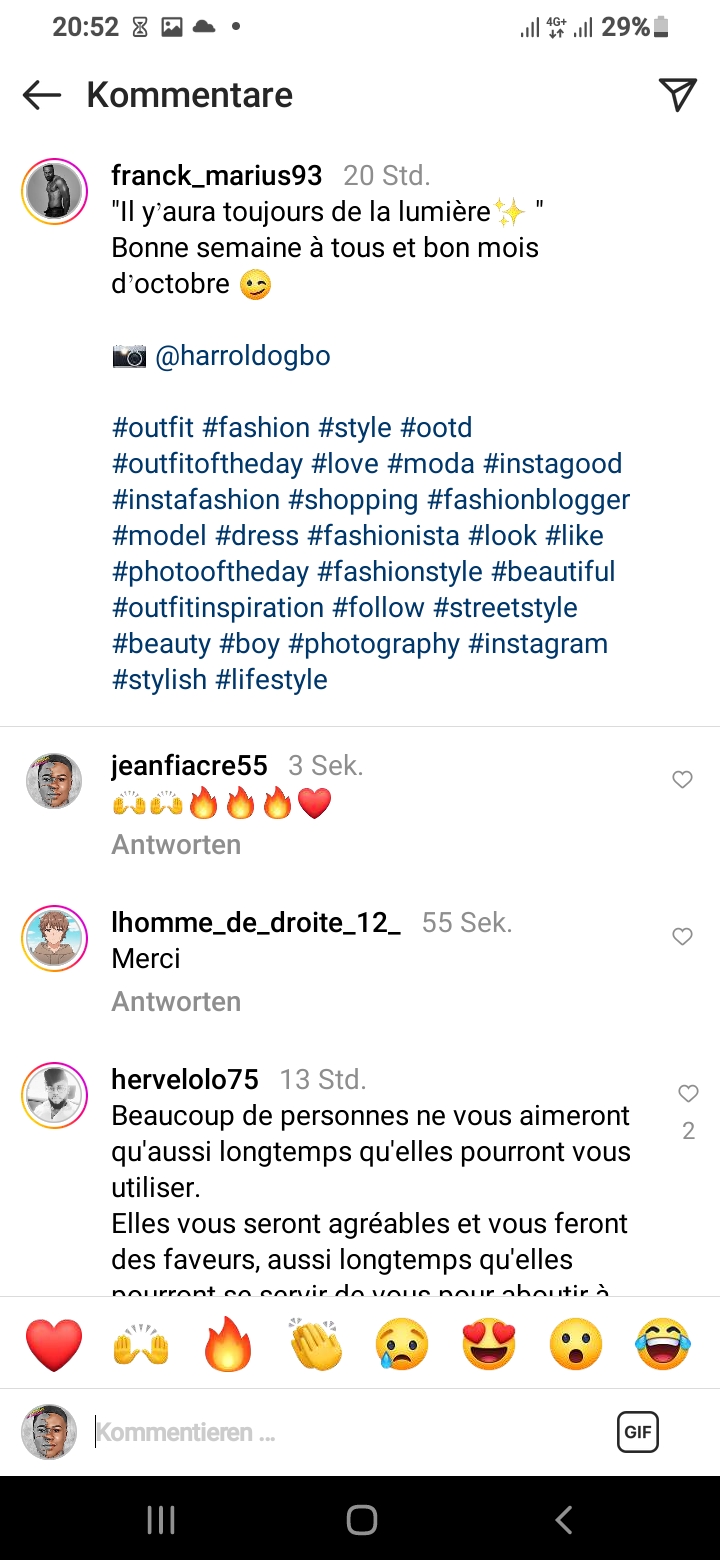Tap Antworten under the Merci comment
The image size is (720, 1560).
coord(176,1001)
